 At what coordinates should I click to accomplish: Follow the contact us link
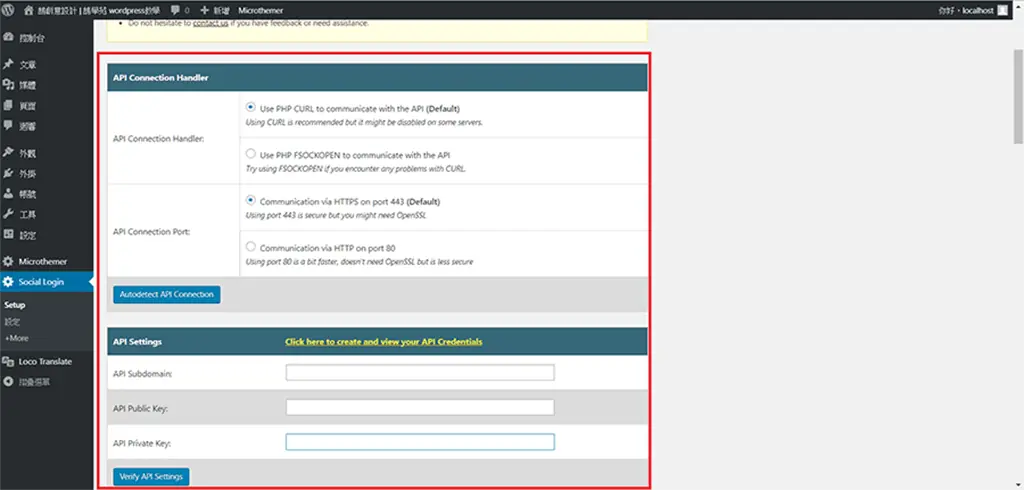click(210, 23)
